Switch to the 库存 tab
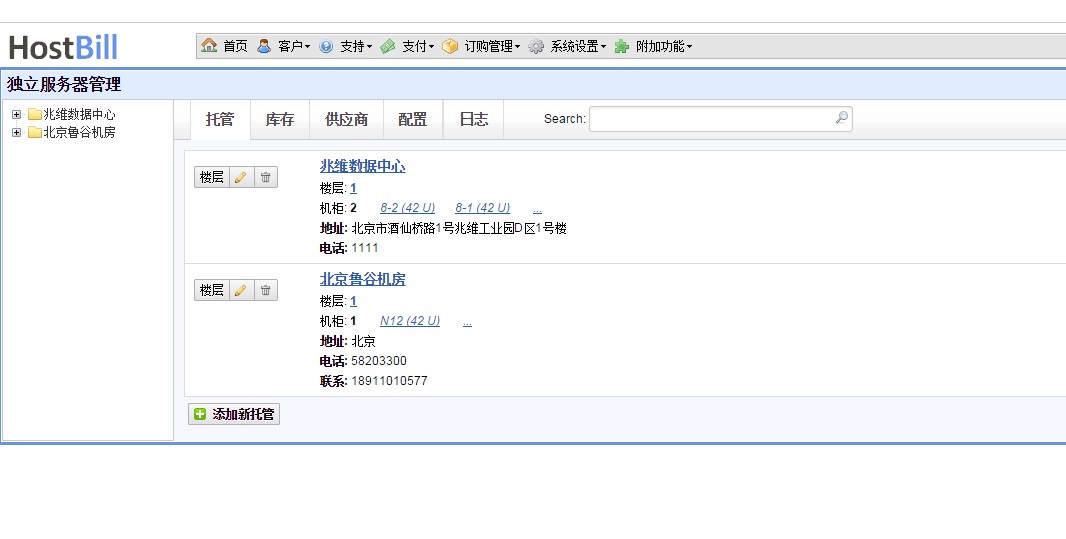 [x=279, y=120]
